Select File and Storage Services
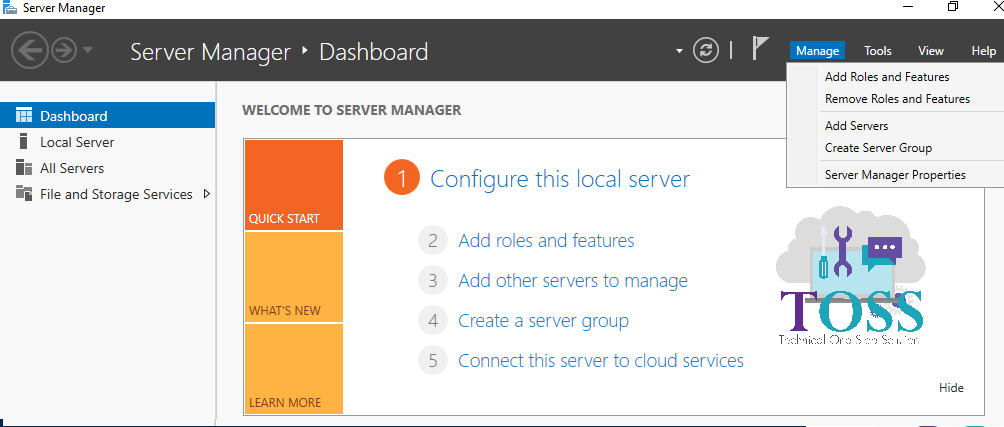The image size is (1004, 427). [x=108, y=194]
